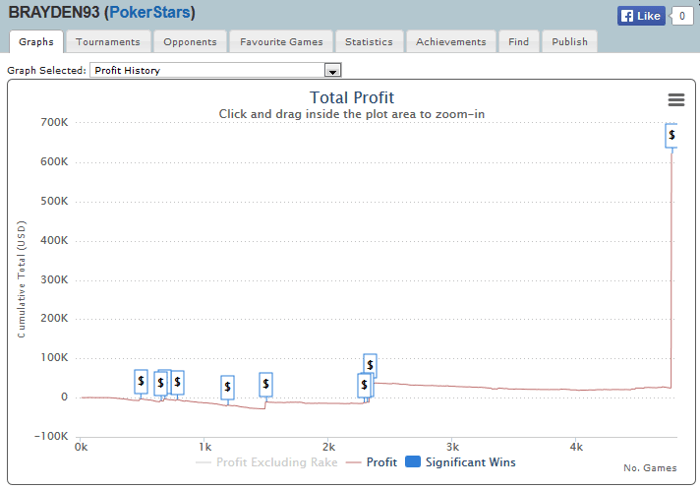The image size is (700, 489).
Task: Switch to the Graphs tab
Action: click(36, 42)
